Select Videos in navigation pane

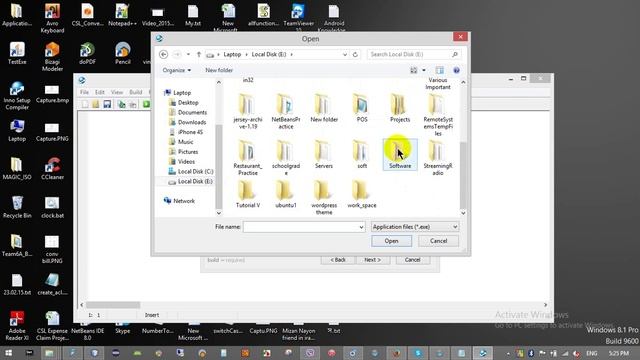pyautogui.click(x=186, y=162)
